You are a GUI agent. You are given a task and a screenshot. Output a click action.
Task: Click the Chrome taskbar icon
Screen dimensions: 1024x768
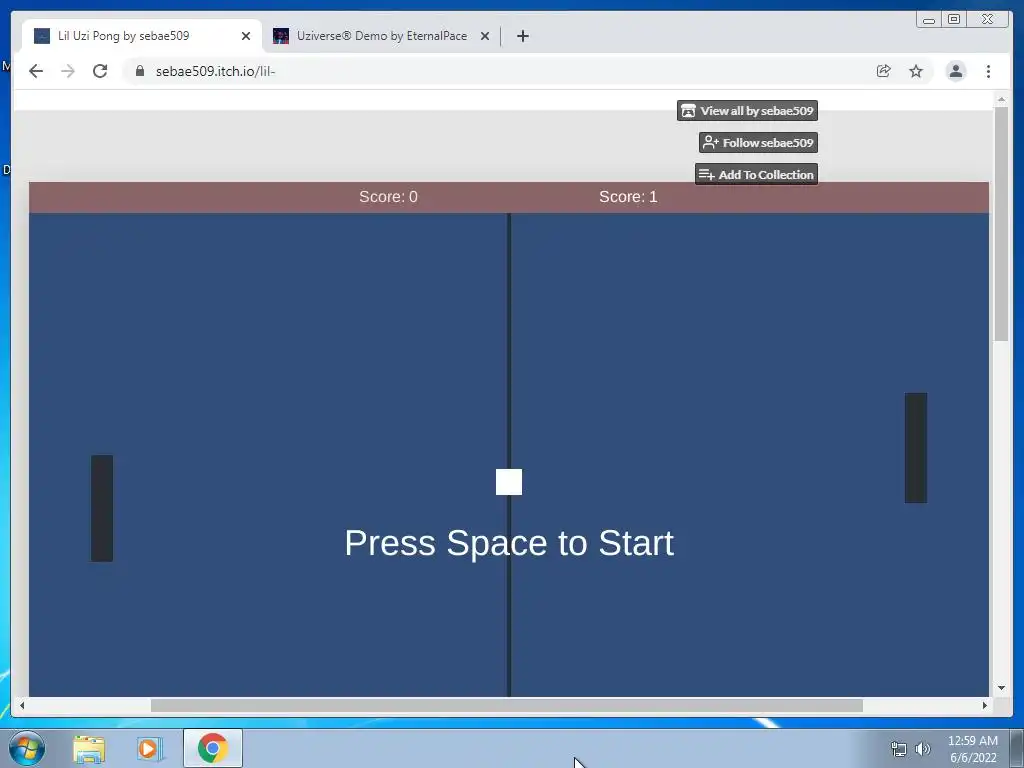click(x=213, y=748)
